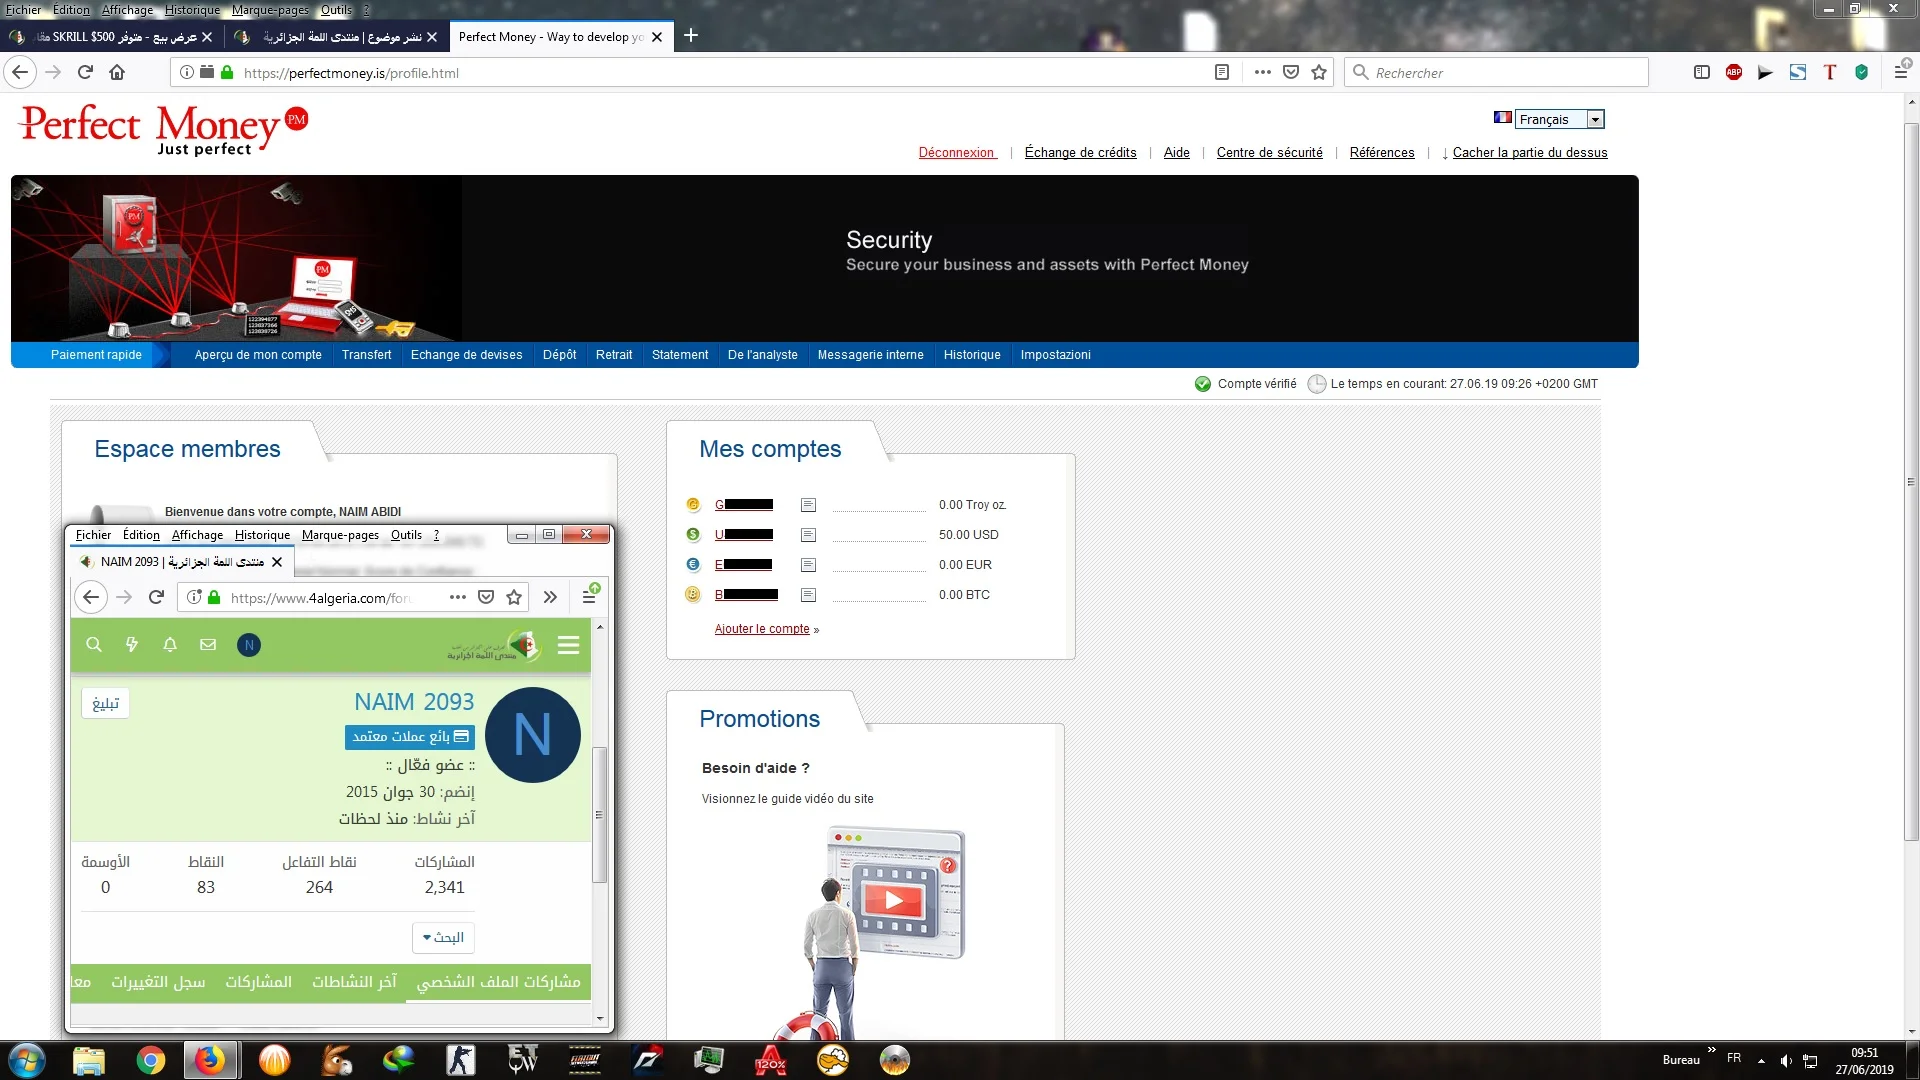Click the statement icon beside the USD account

pos(808,535)
